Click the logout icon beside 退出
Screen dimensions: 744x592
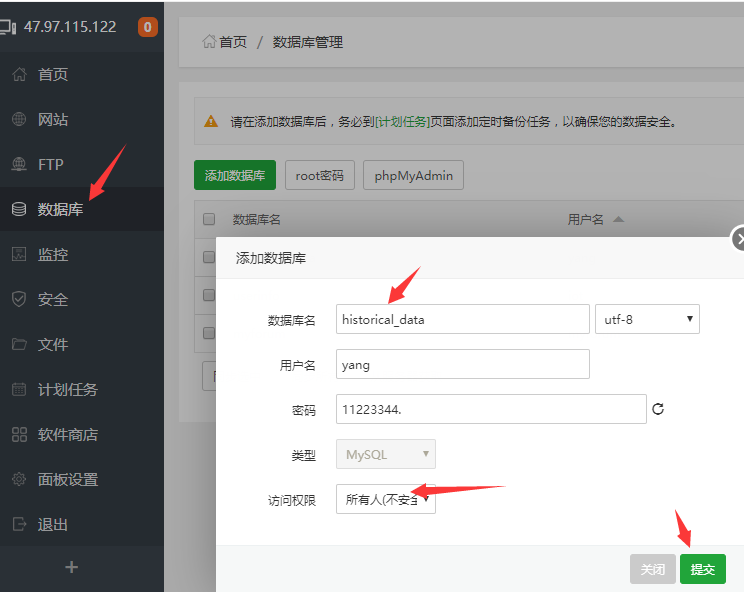coord(19,524)
